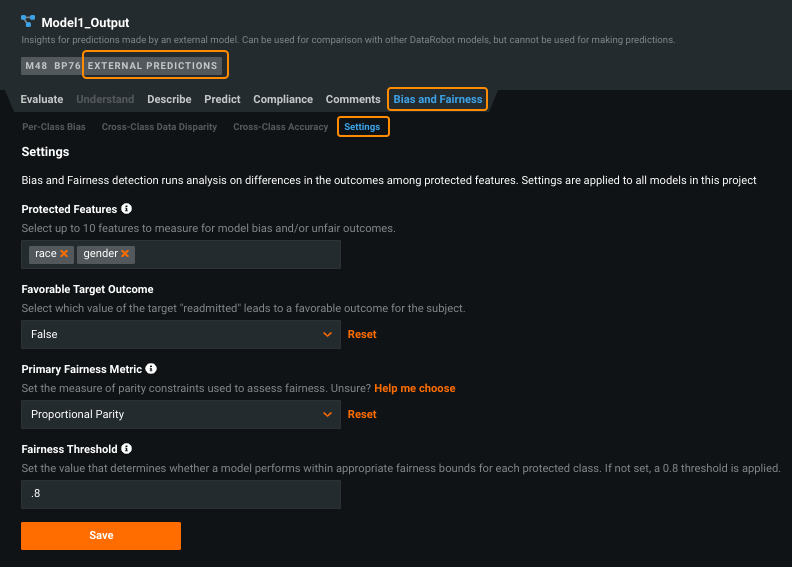Reset the Favorable Target Outcome value
The height and width of the screenshot is (567, 792).
point(362,334)
